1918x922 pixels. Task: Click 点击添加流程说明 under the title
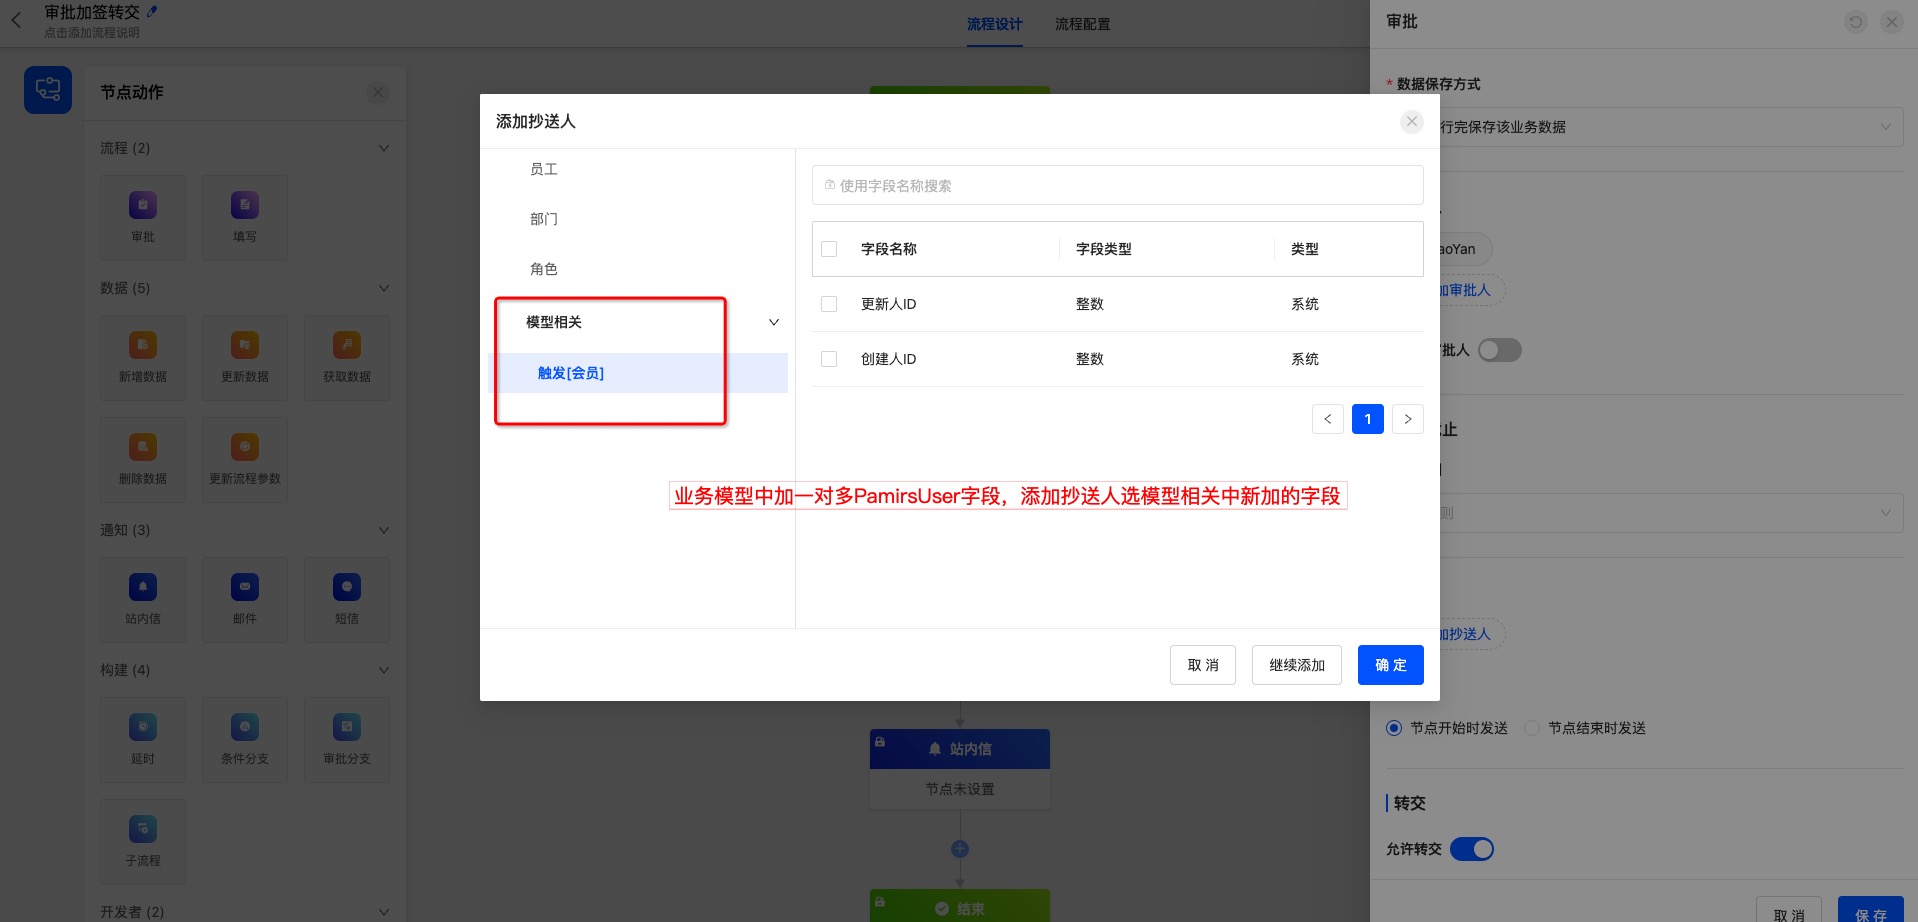tap(92, 33)
